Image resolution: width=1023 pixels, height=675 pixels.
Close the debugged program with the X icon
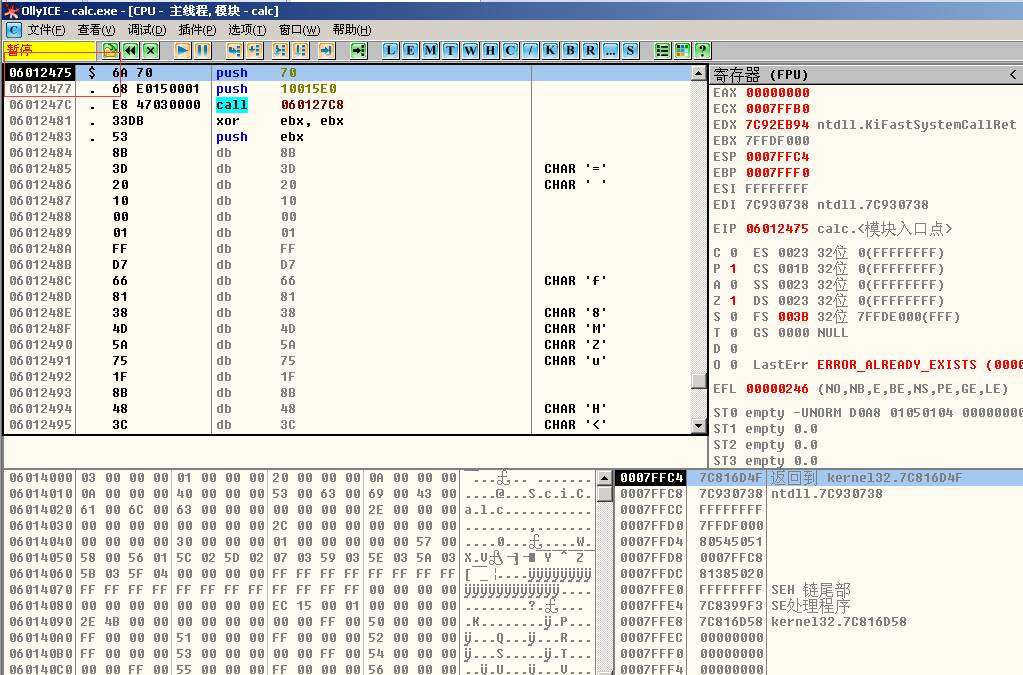(151, 50)
